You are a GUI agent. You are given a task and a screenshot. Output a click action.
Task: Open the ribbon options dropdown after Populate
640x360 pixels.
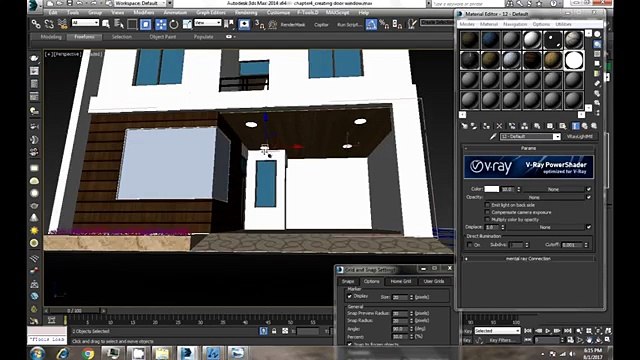coord(231,37)
